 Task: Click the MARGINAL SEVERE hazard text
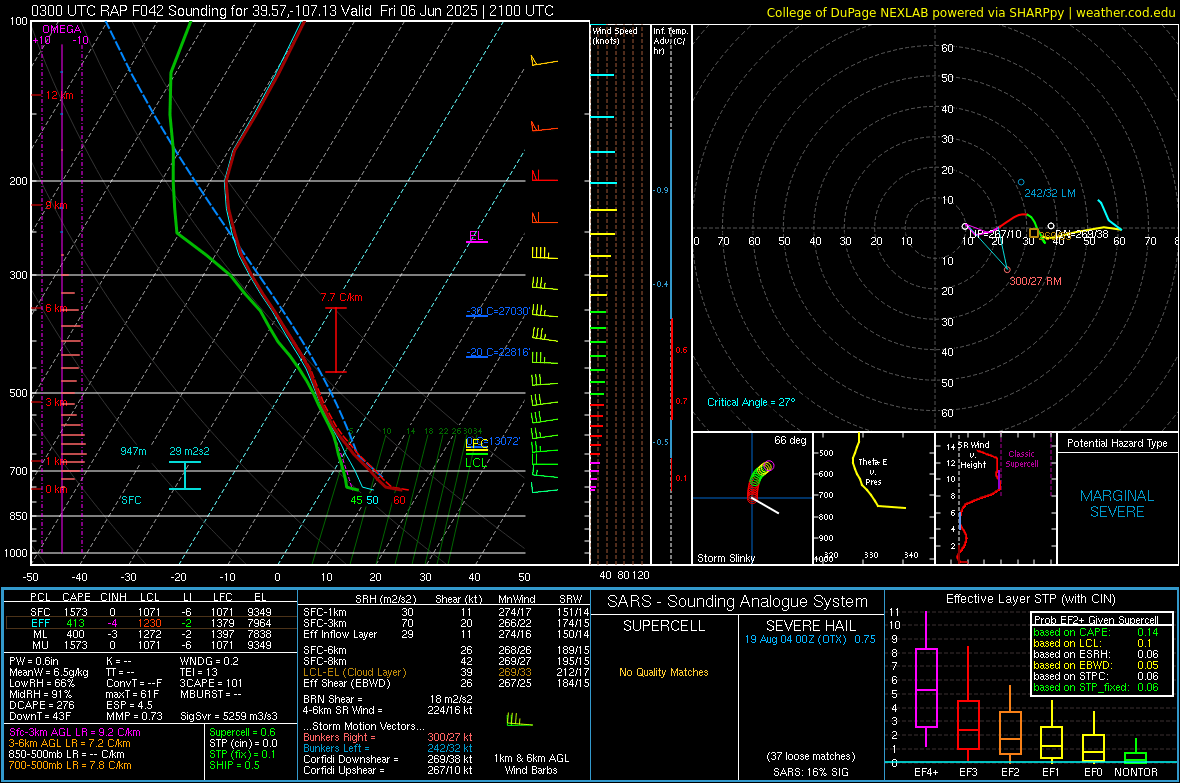pyautogui.click(x=1117, y=504)
